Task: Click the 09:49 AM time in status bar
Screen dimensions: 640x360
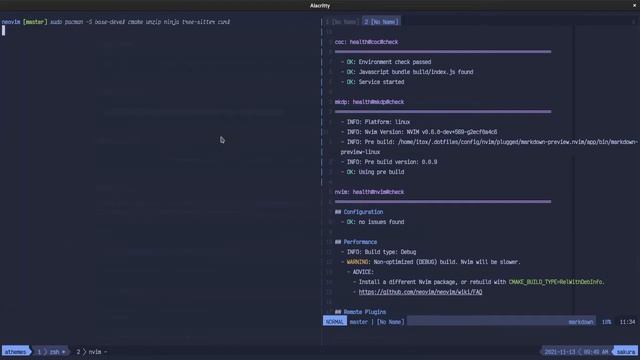Action: (x=596, y=352)
